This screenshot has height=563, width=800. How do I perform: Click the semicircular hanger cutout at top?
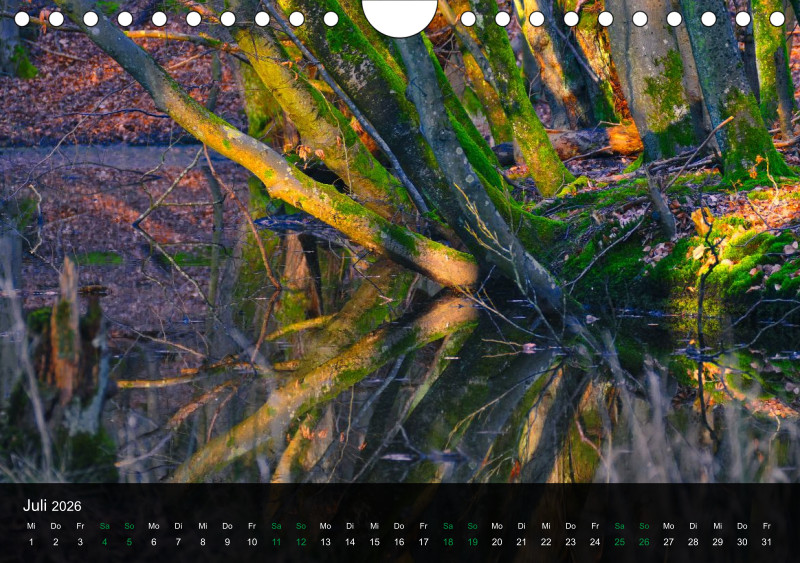pos(399,15)
